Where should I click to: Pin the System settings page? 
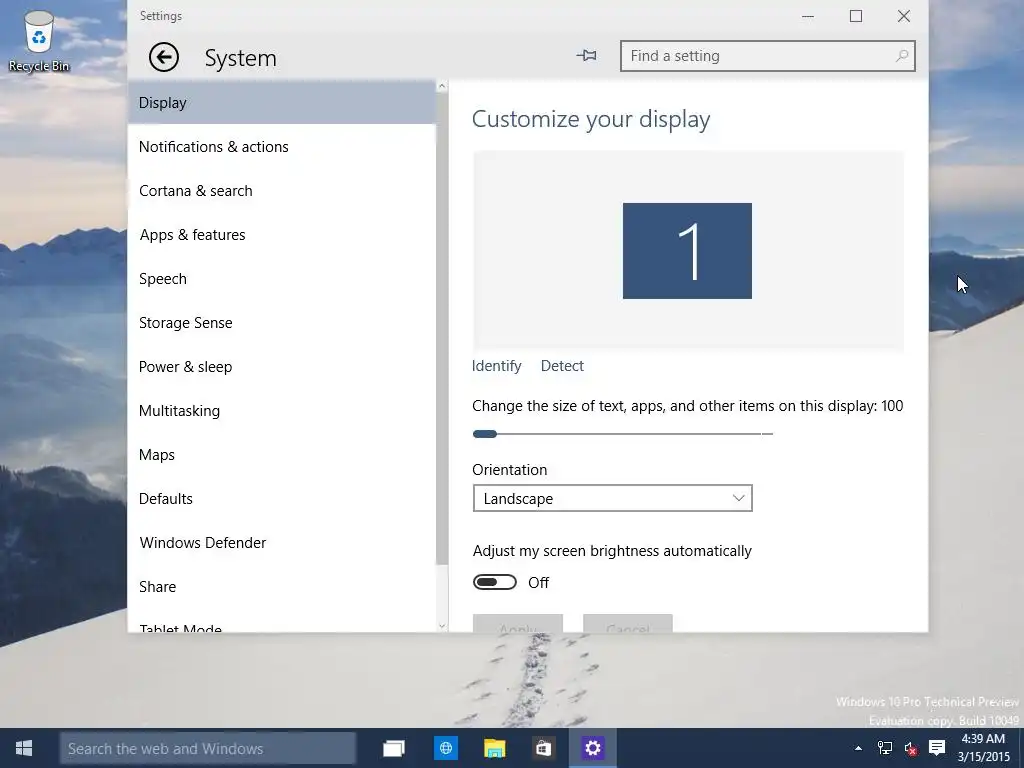tap(586, 56)
